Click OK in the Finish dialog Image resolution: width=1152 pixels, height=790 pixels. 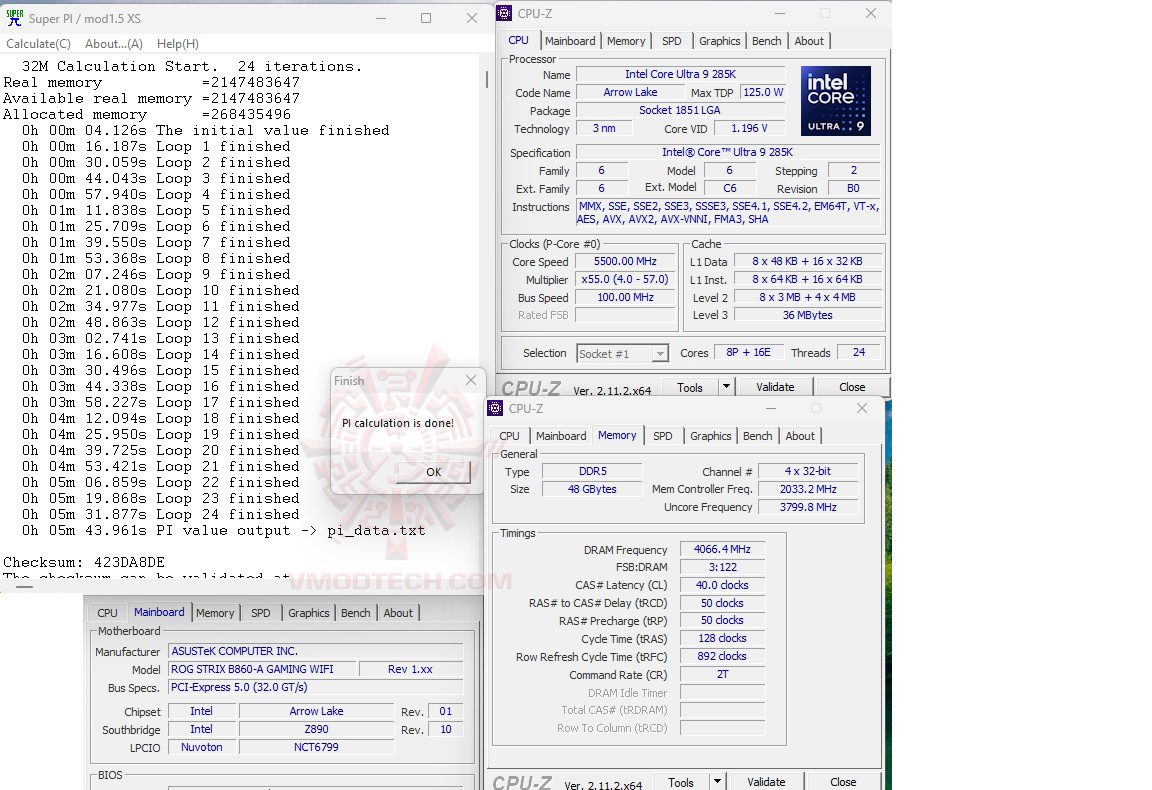(433, 472)
